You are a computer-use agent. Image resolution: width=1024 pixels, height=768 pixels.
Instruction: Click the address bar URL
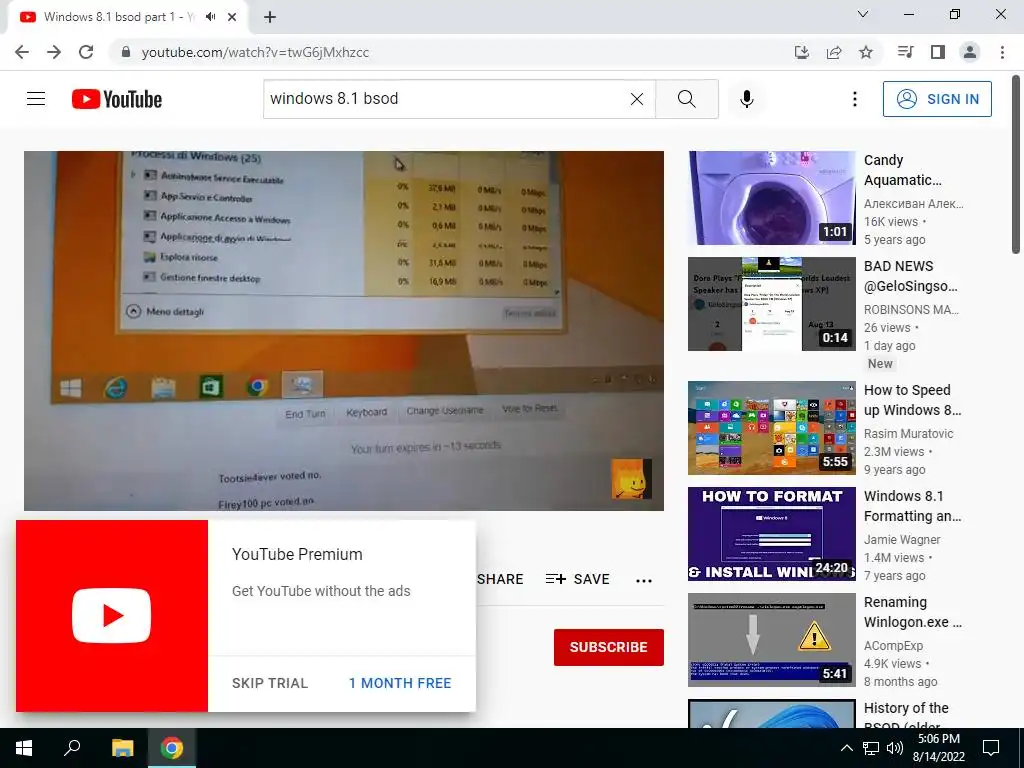coord(255,52)
